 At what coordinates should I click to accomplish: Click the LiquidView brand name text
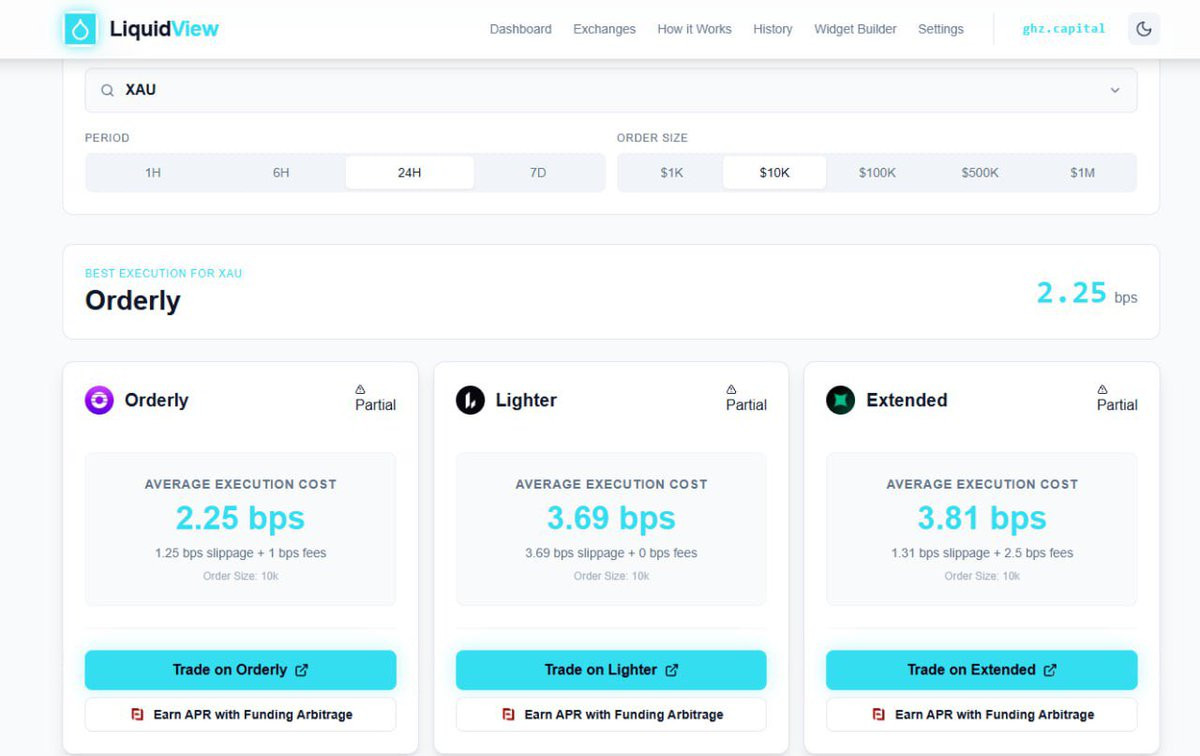[164, 29]
